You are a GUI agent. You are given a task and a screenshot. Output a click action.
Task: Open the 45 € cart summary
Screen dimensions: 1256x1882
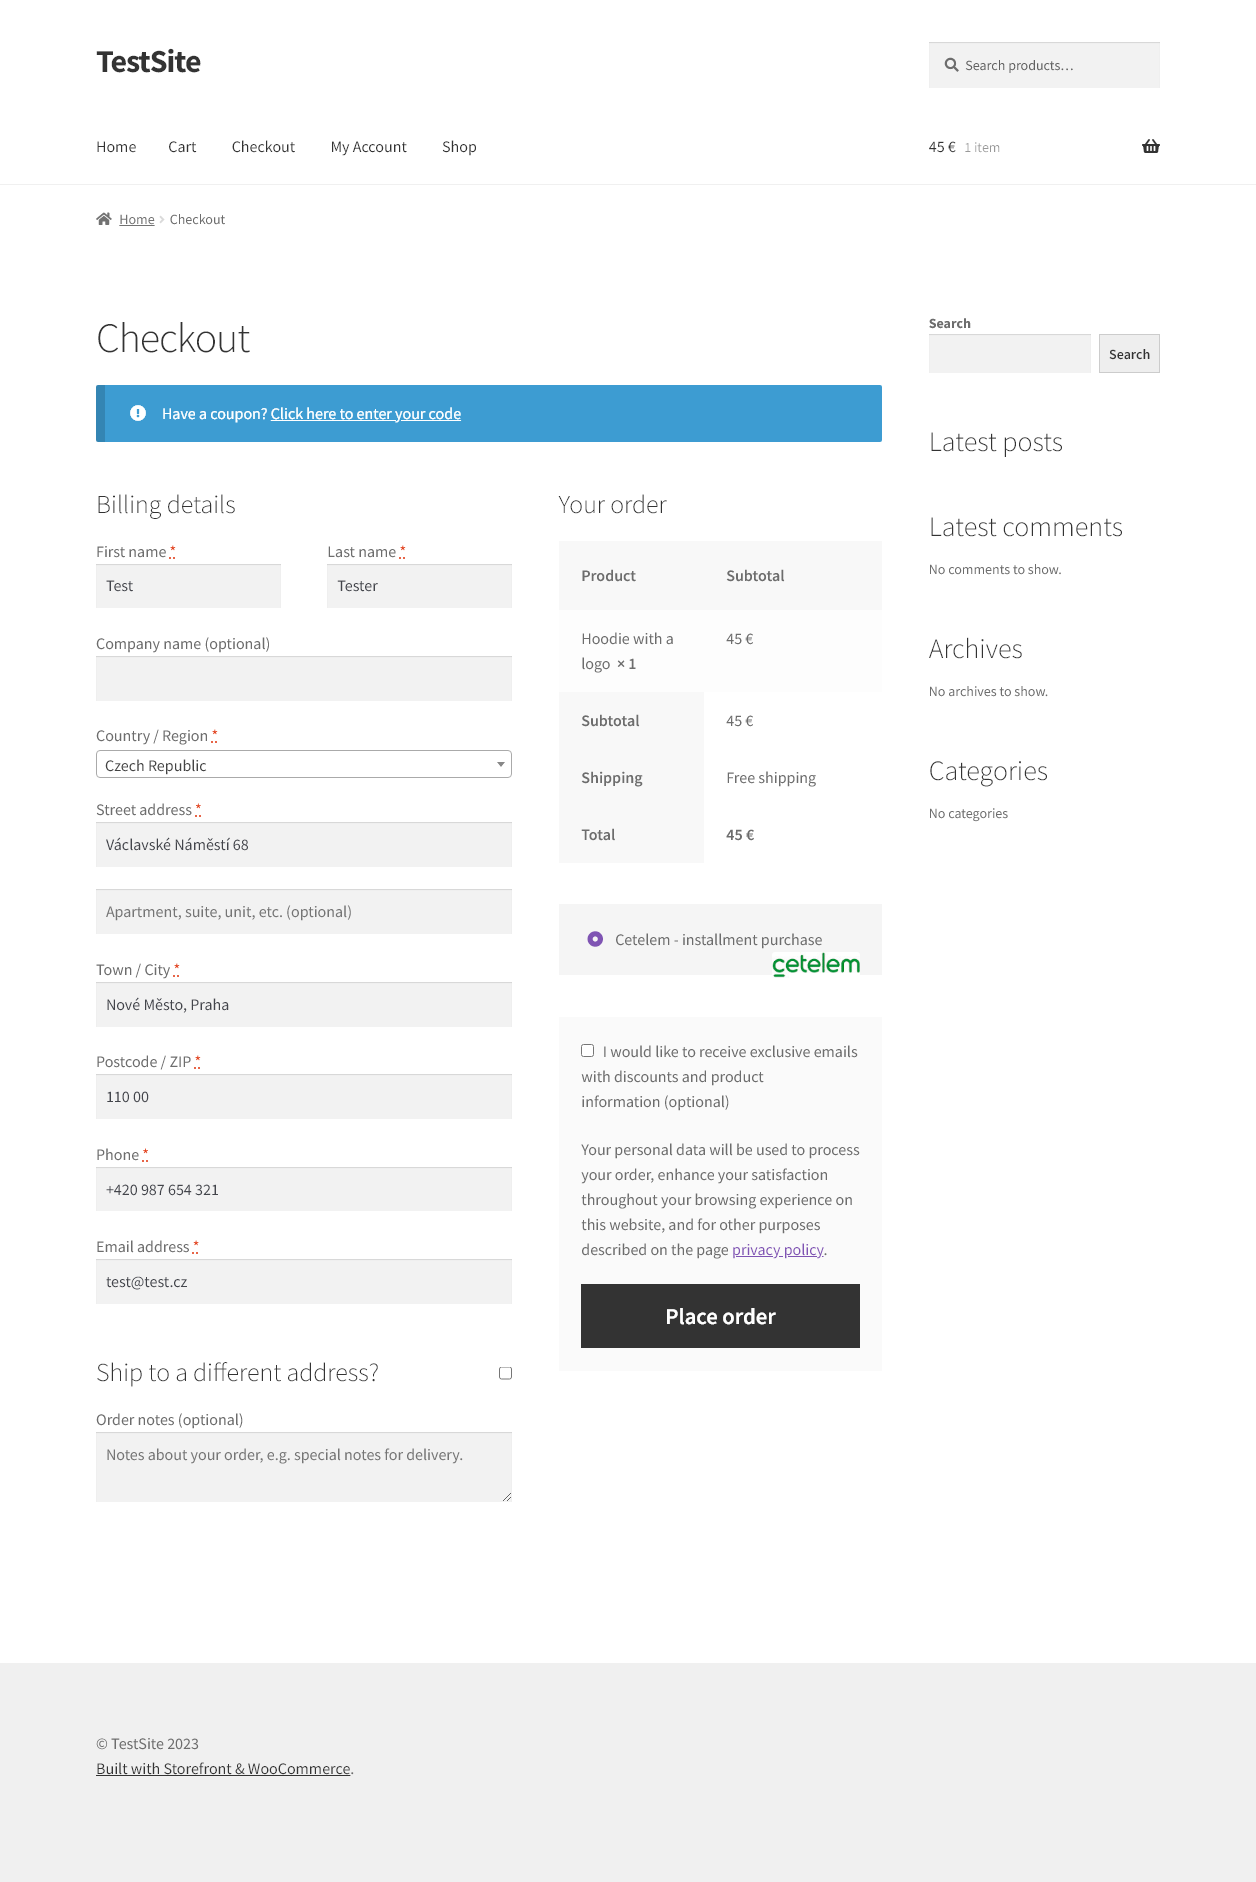(x=964, y=147)
